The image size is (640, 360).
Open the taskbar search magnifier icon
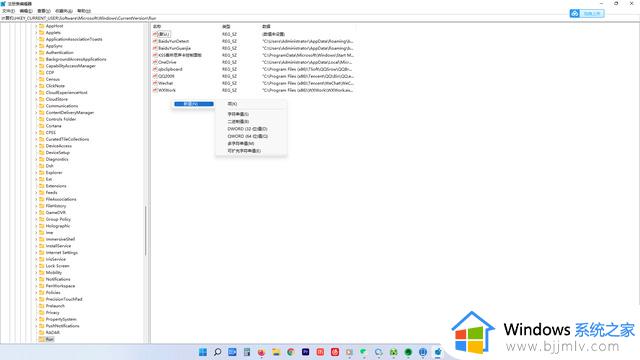pyautogui.click(x=218, y=352)
